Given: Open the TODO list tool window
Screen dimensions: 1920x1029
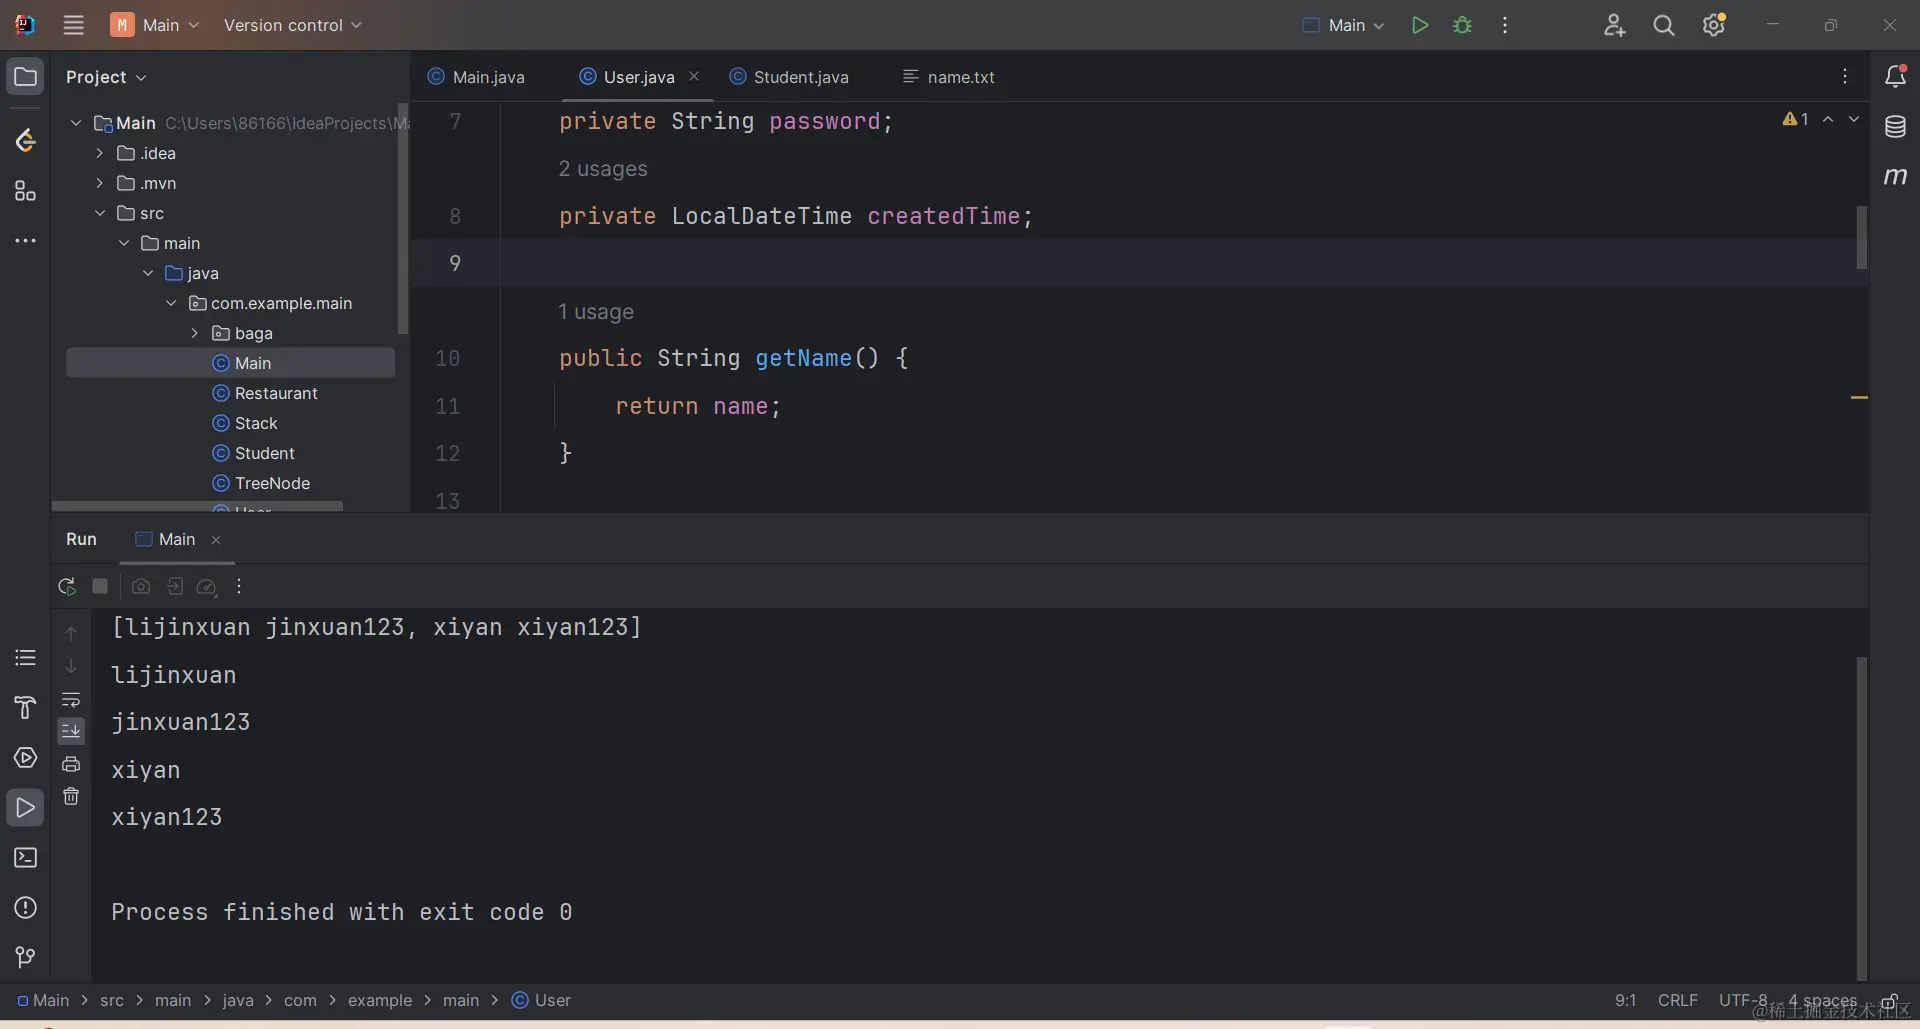Looking at the screenshot, I should [x=26, y=657].
